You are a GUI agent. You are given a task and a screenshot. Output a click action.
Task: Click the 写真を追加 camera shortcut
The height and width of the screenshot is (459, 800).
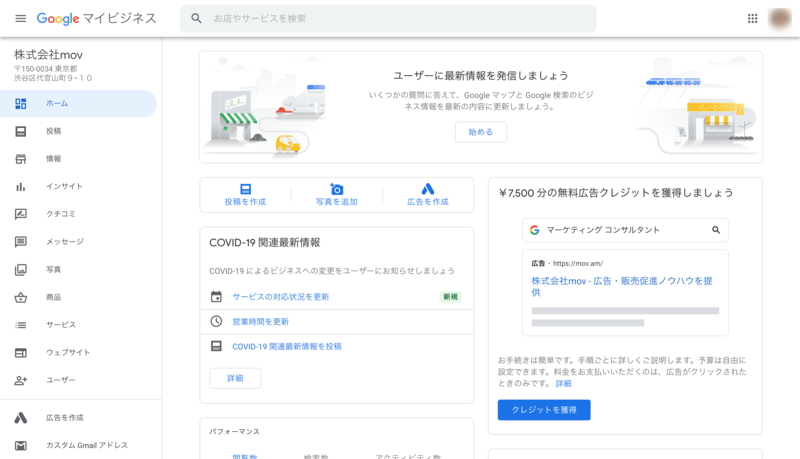(x=336, y=195)
